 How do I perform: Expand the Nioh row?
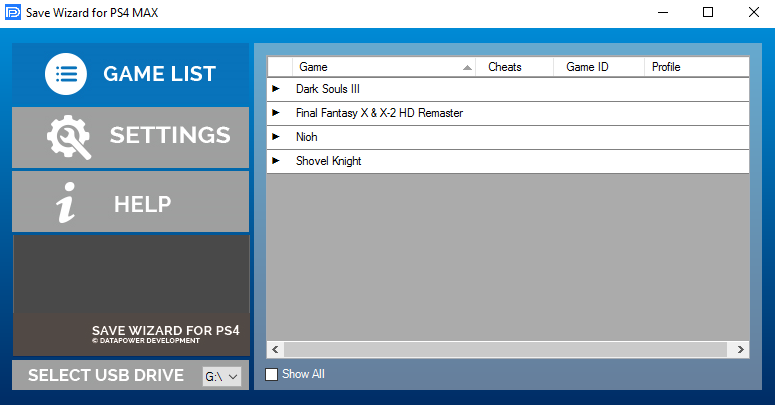click(x=276, y=137)
